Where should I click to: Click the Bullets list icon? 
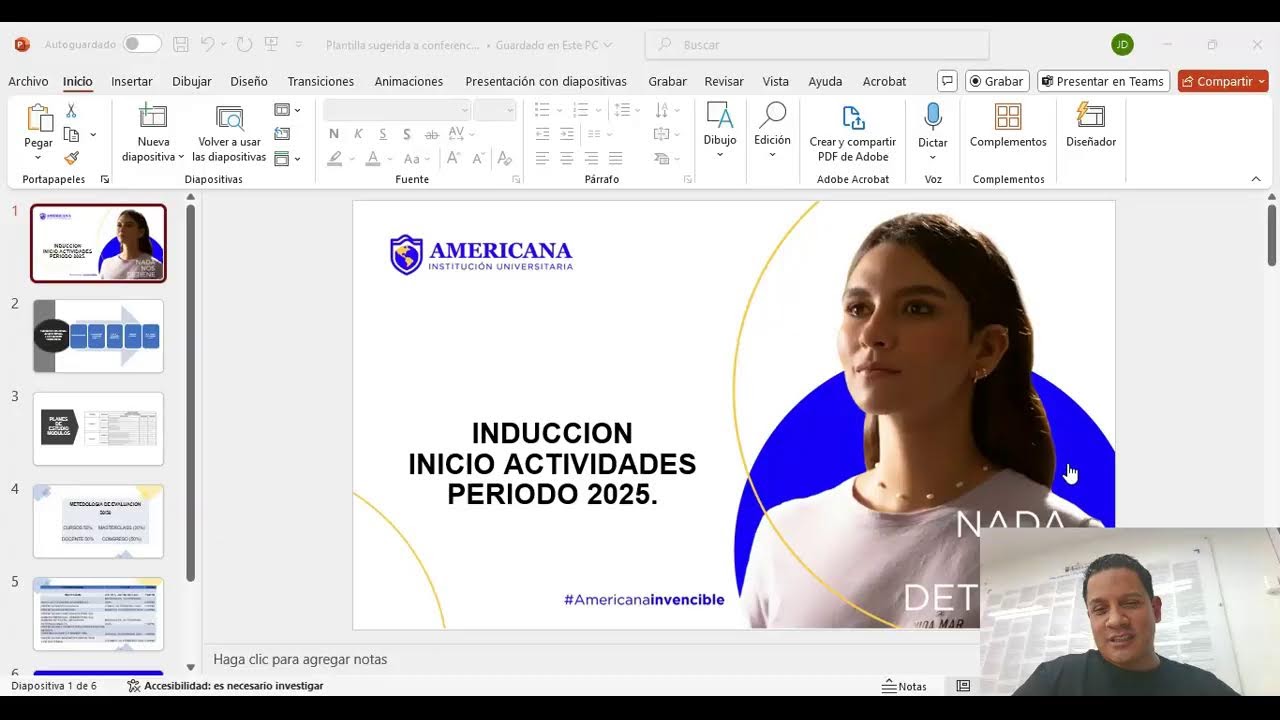click(x=543, y=110)
